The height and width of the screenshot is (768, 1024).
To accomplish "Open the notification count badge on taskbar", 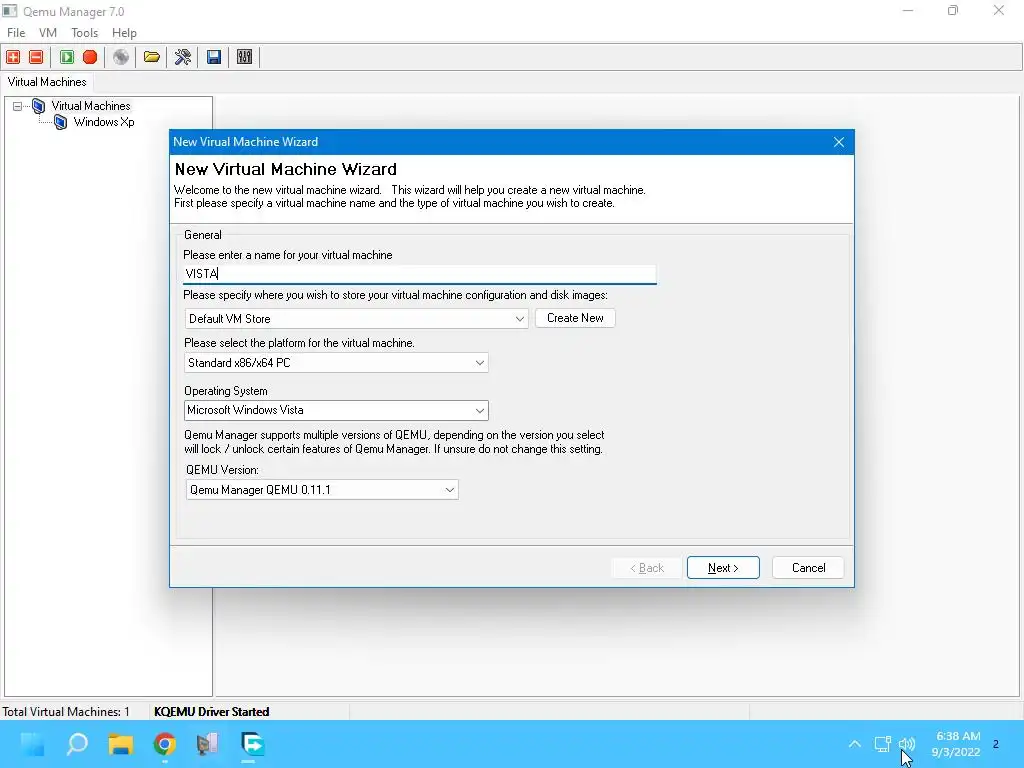I will [x=996, y=744].
